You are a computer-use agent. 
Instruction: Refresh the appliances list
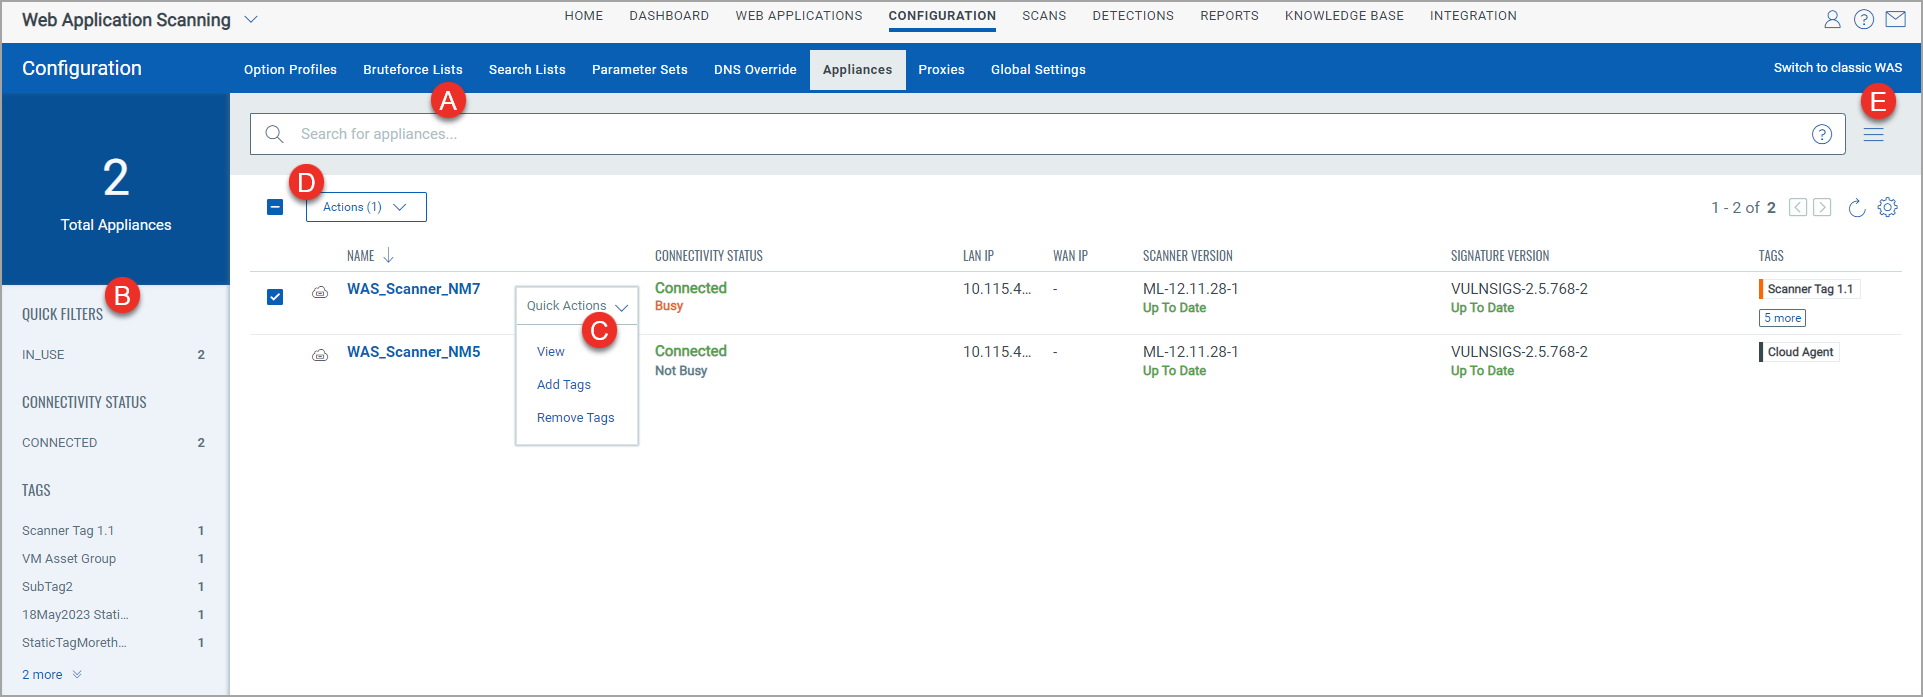tap(1857, 207)
